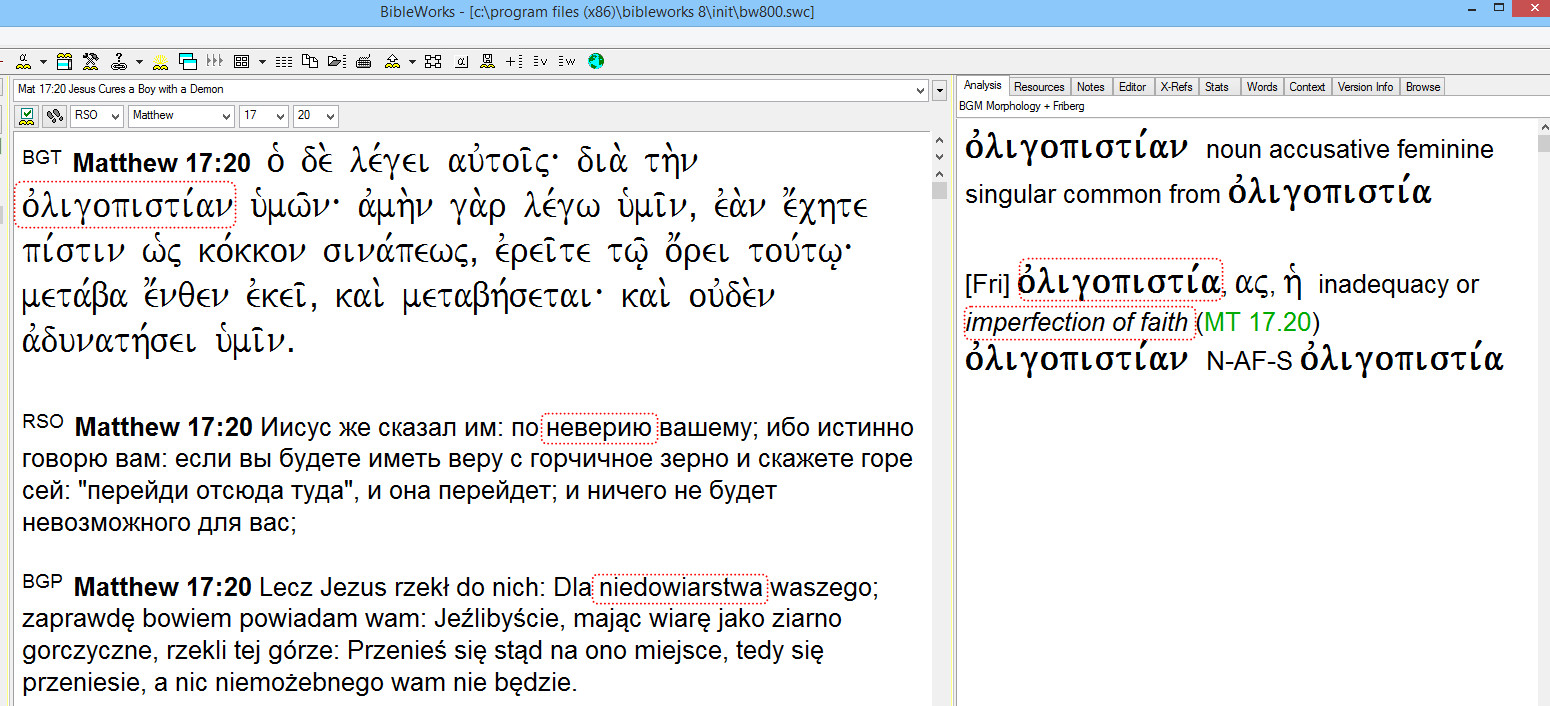Click the Greek word σινάπεως in the verse
The image size is (1550, 706).
click(x=398, y=254)
